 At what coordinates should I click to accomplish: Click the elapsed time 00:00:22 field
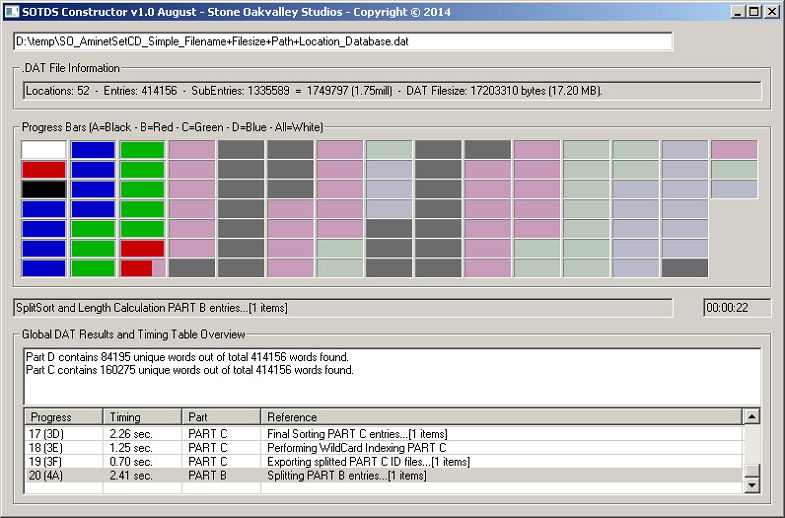pos(737,308)
